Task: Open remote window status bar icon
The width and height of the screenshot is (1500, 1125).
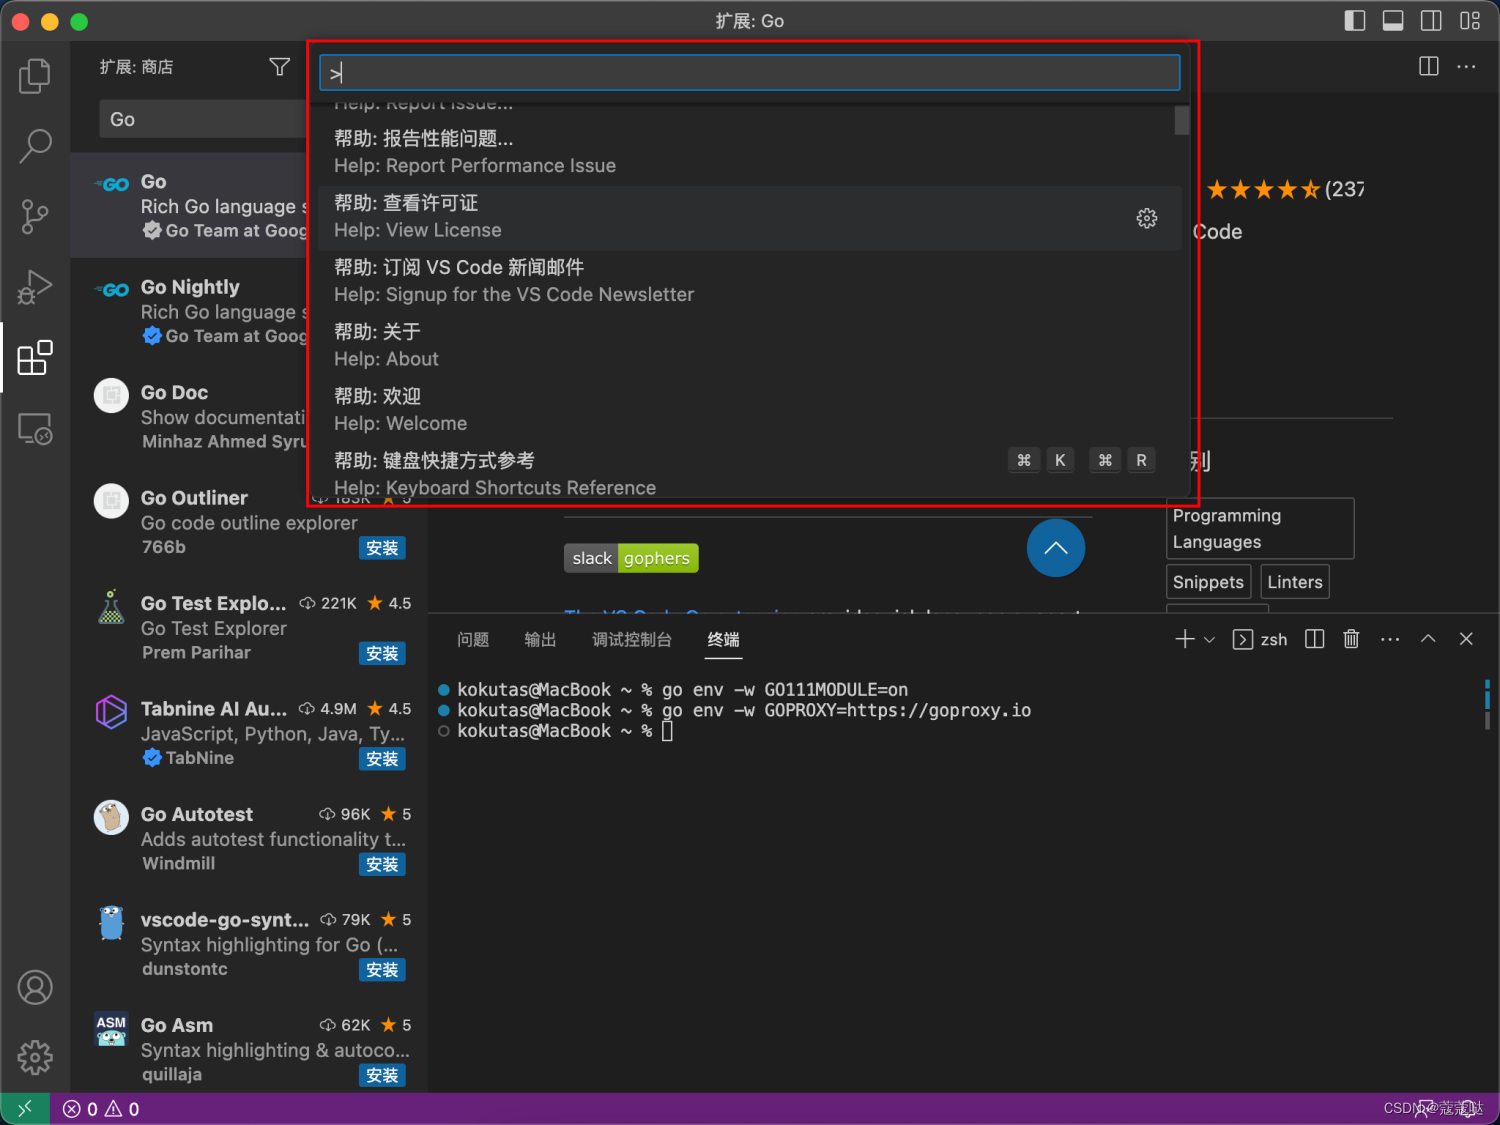Action: pyautogui.click(x=25, y=1108)
